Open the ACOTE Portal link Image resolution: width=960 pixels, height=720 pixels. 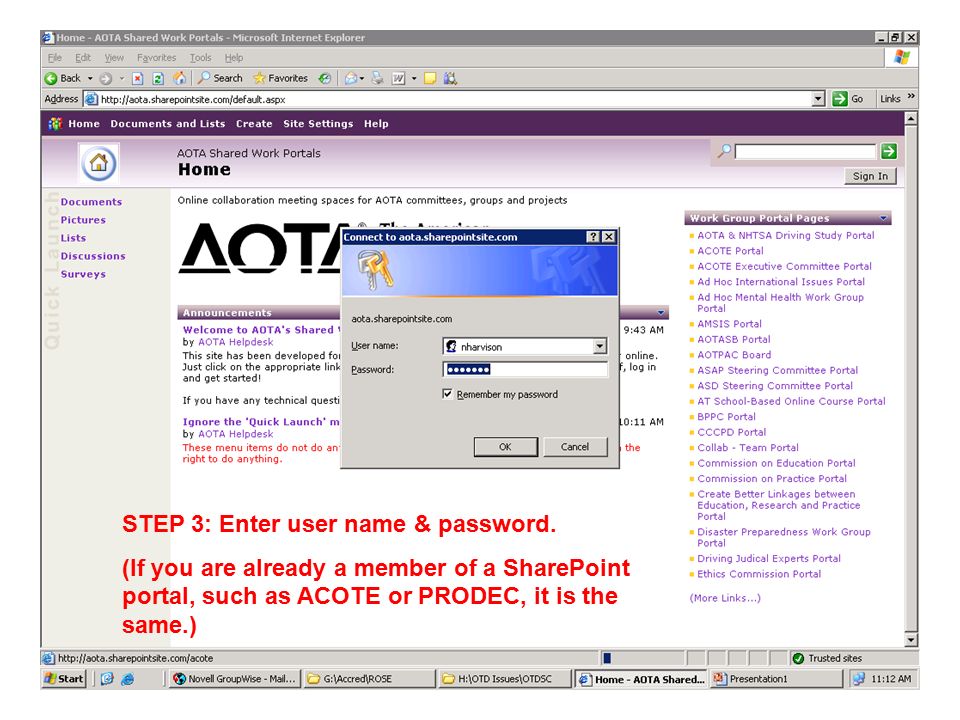click(730, 251)
